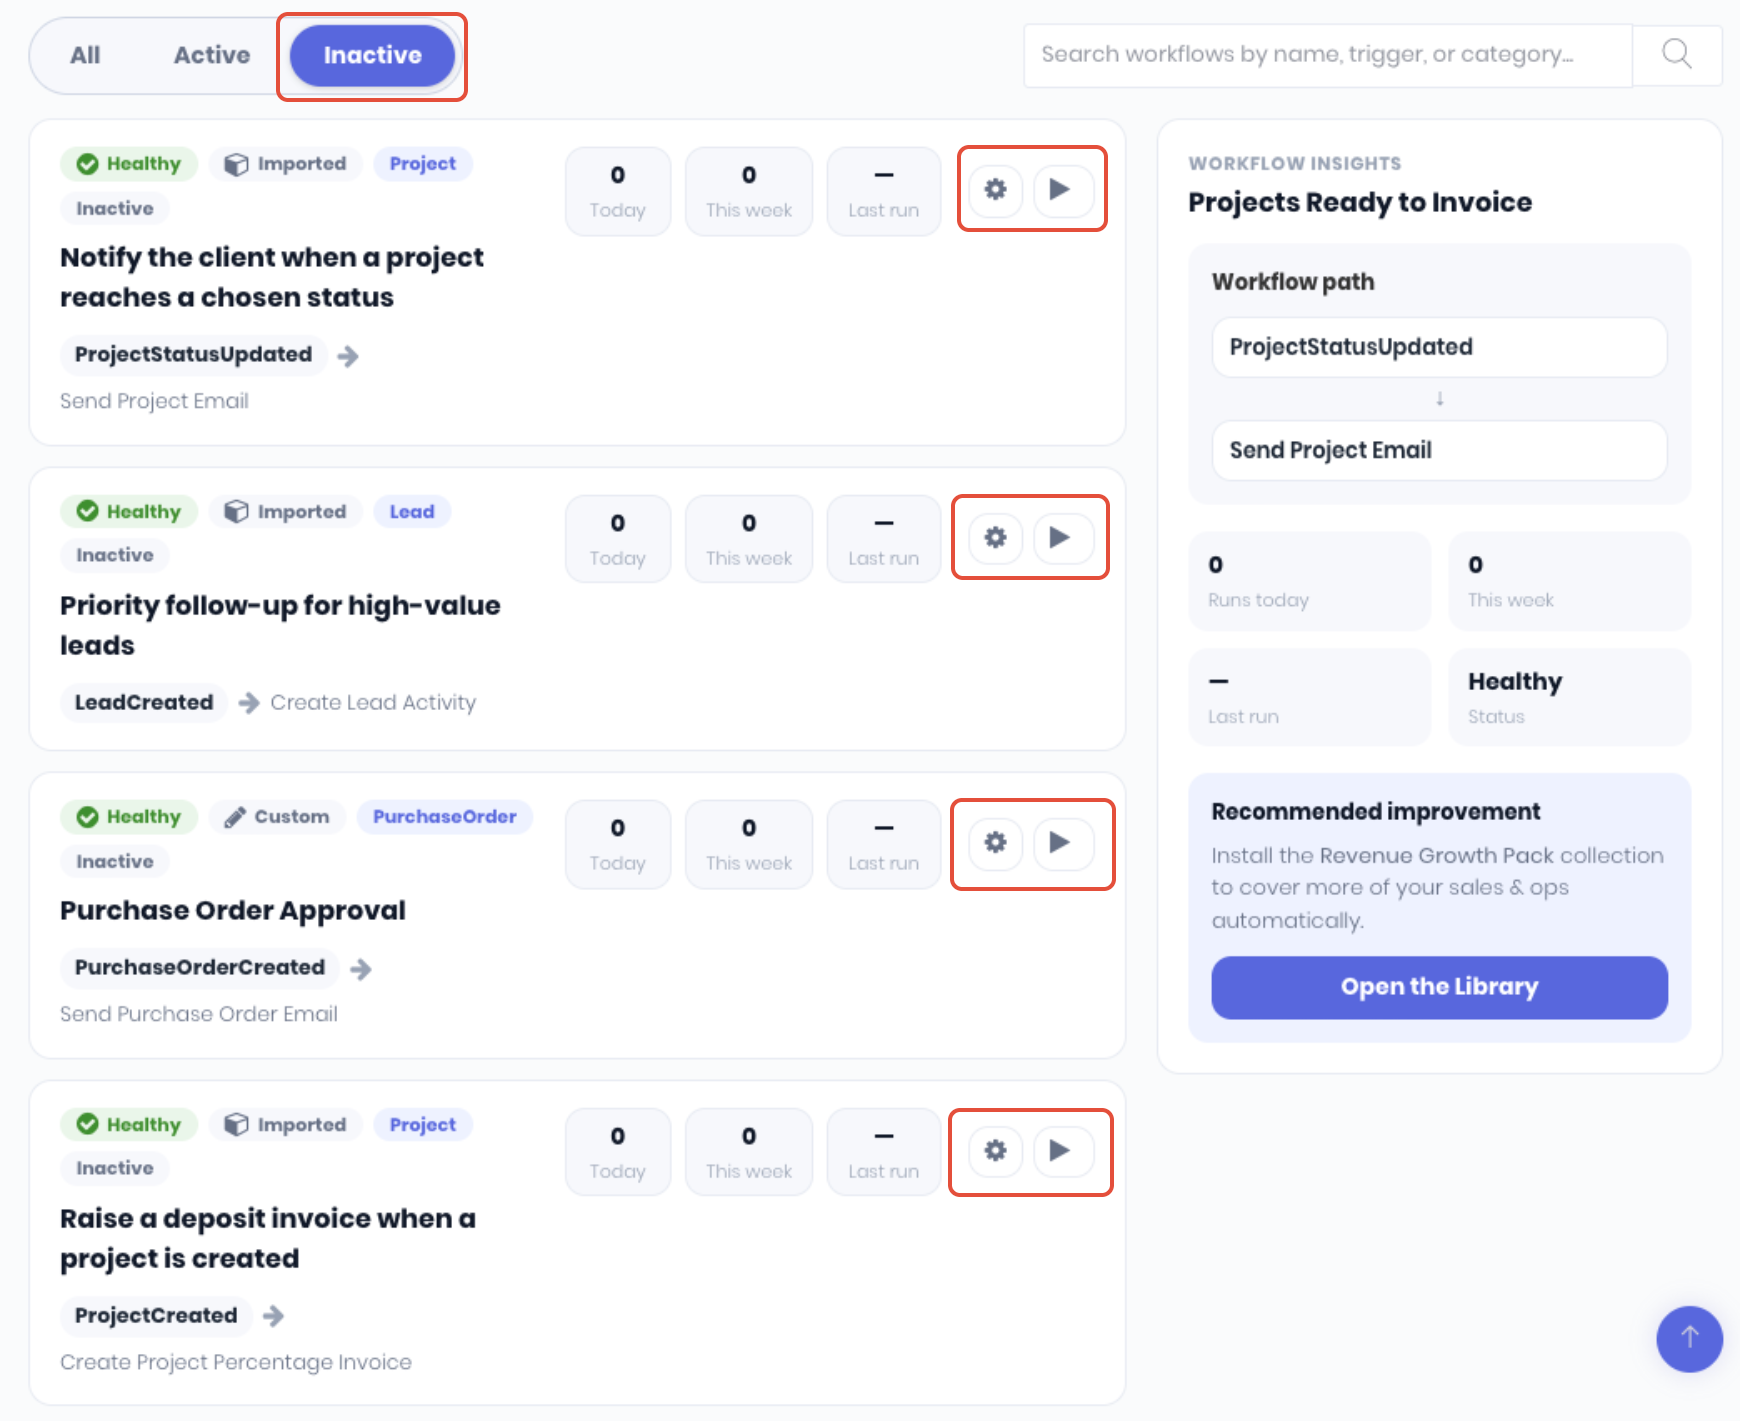Open settings for Notify the client workflow
Viewport: 1740px width, 1421px height.
pos(995,189)
